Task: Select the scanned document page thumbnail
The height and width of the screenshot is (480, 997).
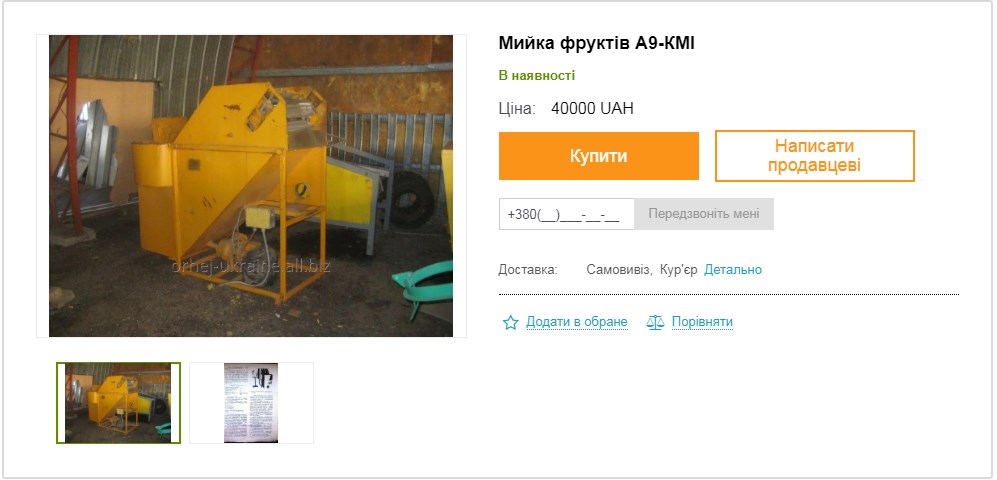Action: [251, 403]
